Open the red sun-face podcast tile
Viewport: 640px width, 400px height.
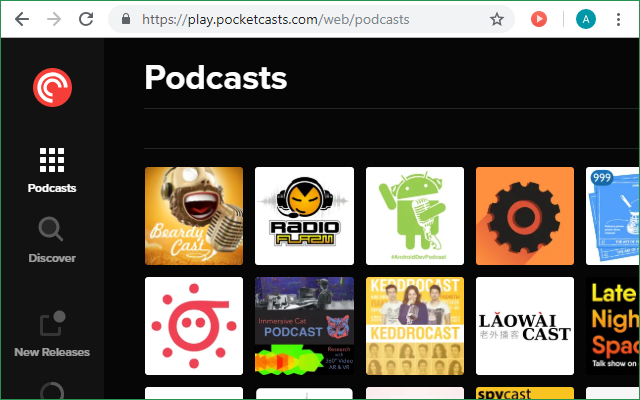[194, 326]
